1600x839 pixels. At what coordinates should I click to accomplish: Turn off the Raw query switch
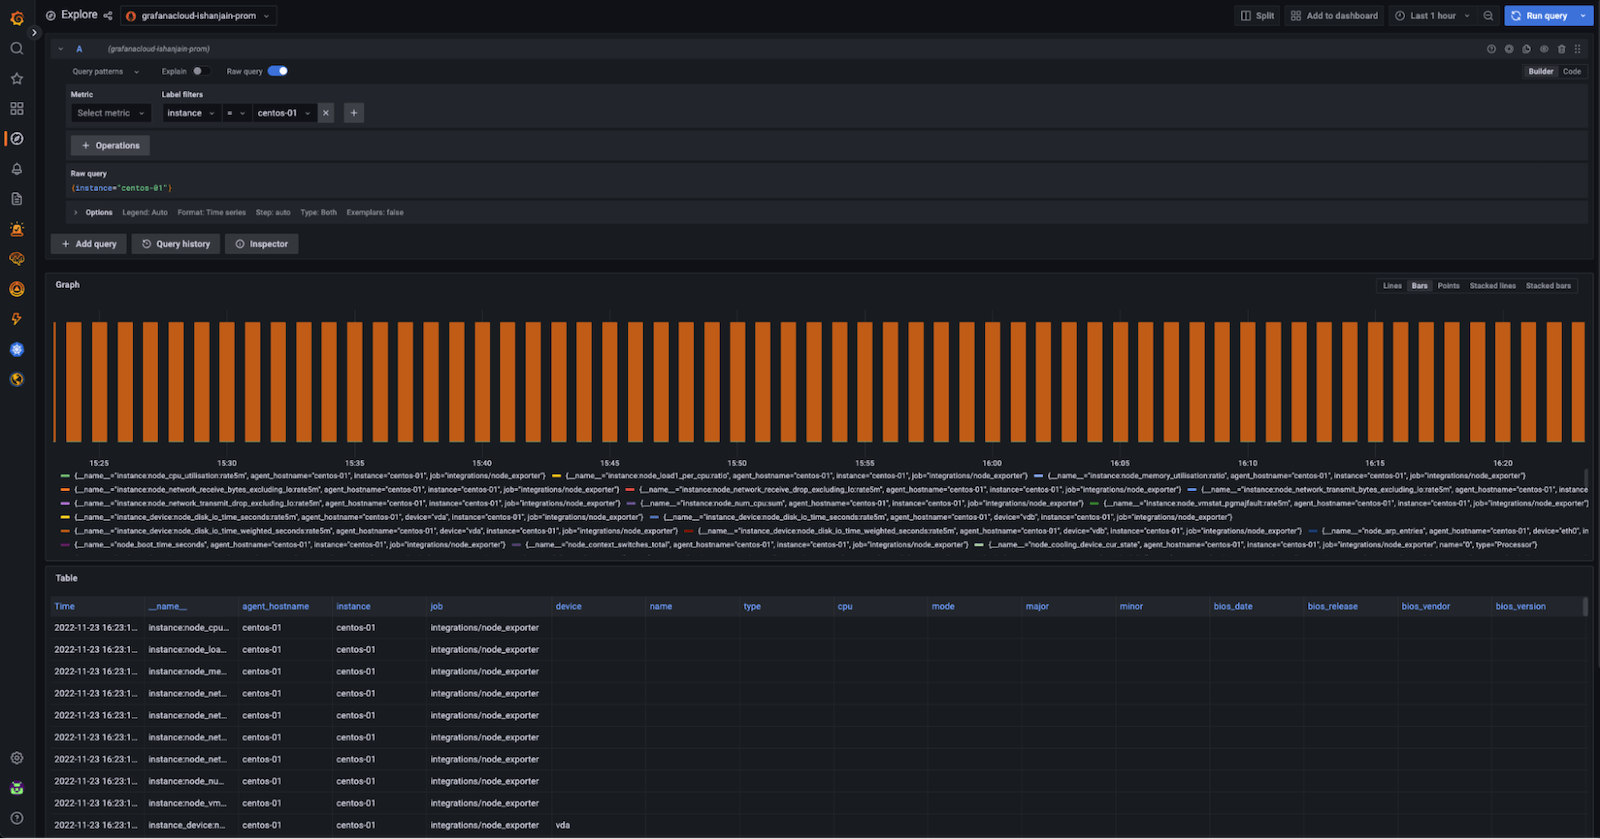click(x=278, y=71)
